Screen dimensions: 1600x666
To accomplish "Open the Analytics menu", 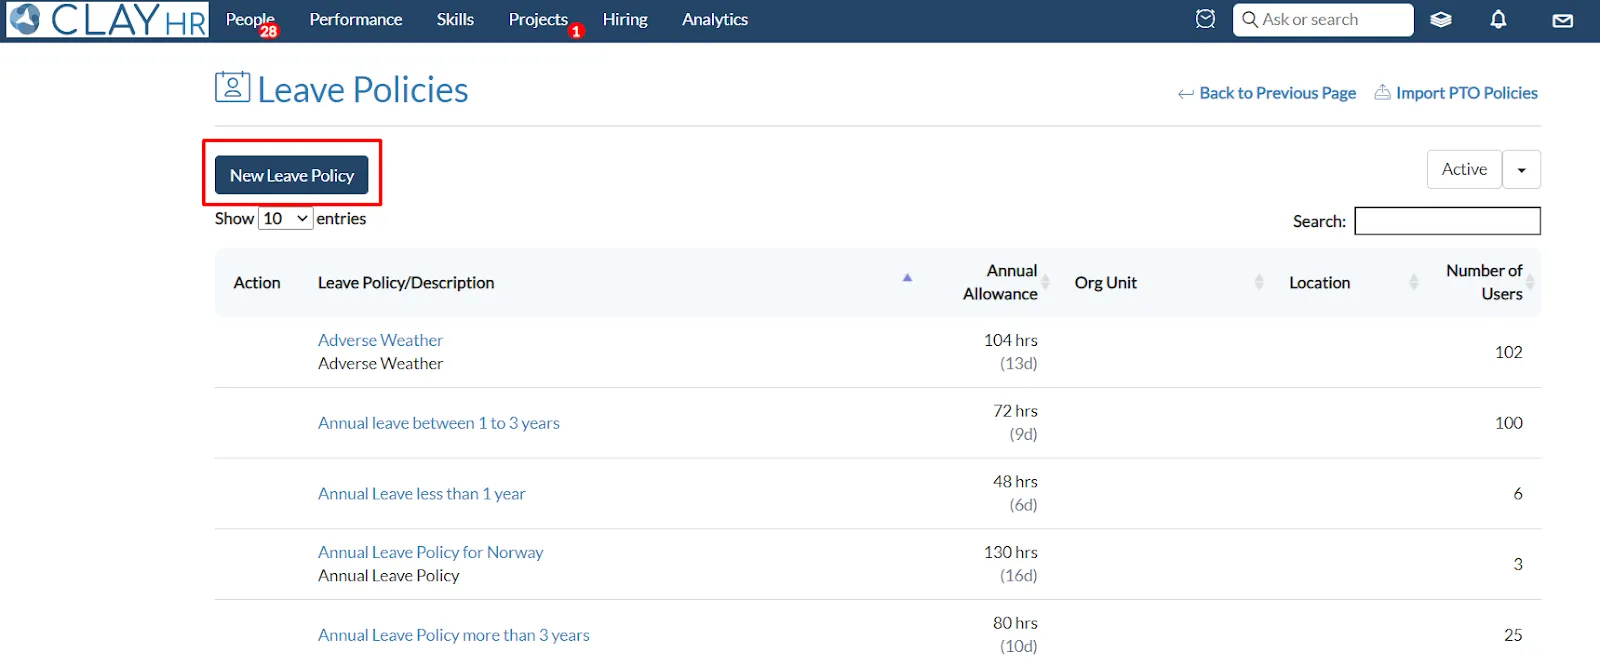I will (x=715, y=19).
